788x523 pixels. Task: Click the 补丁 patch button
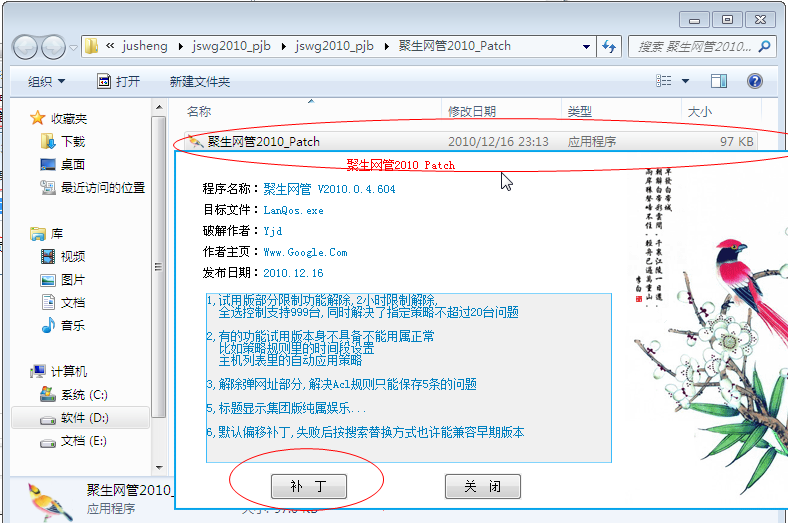309,486
